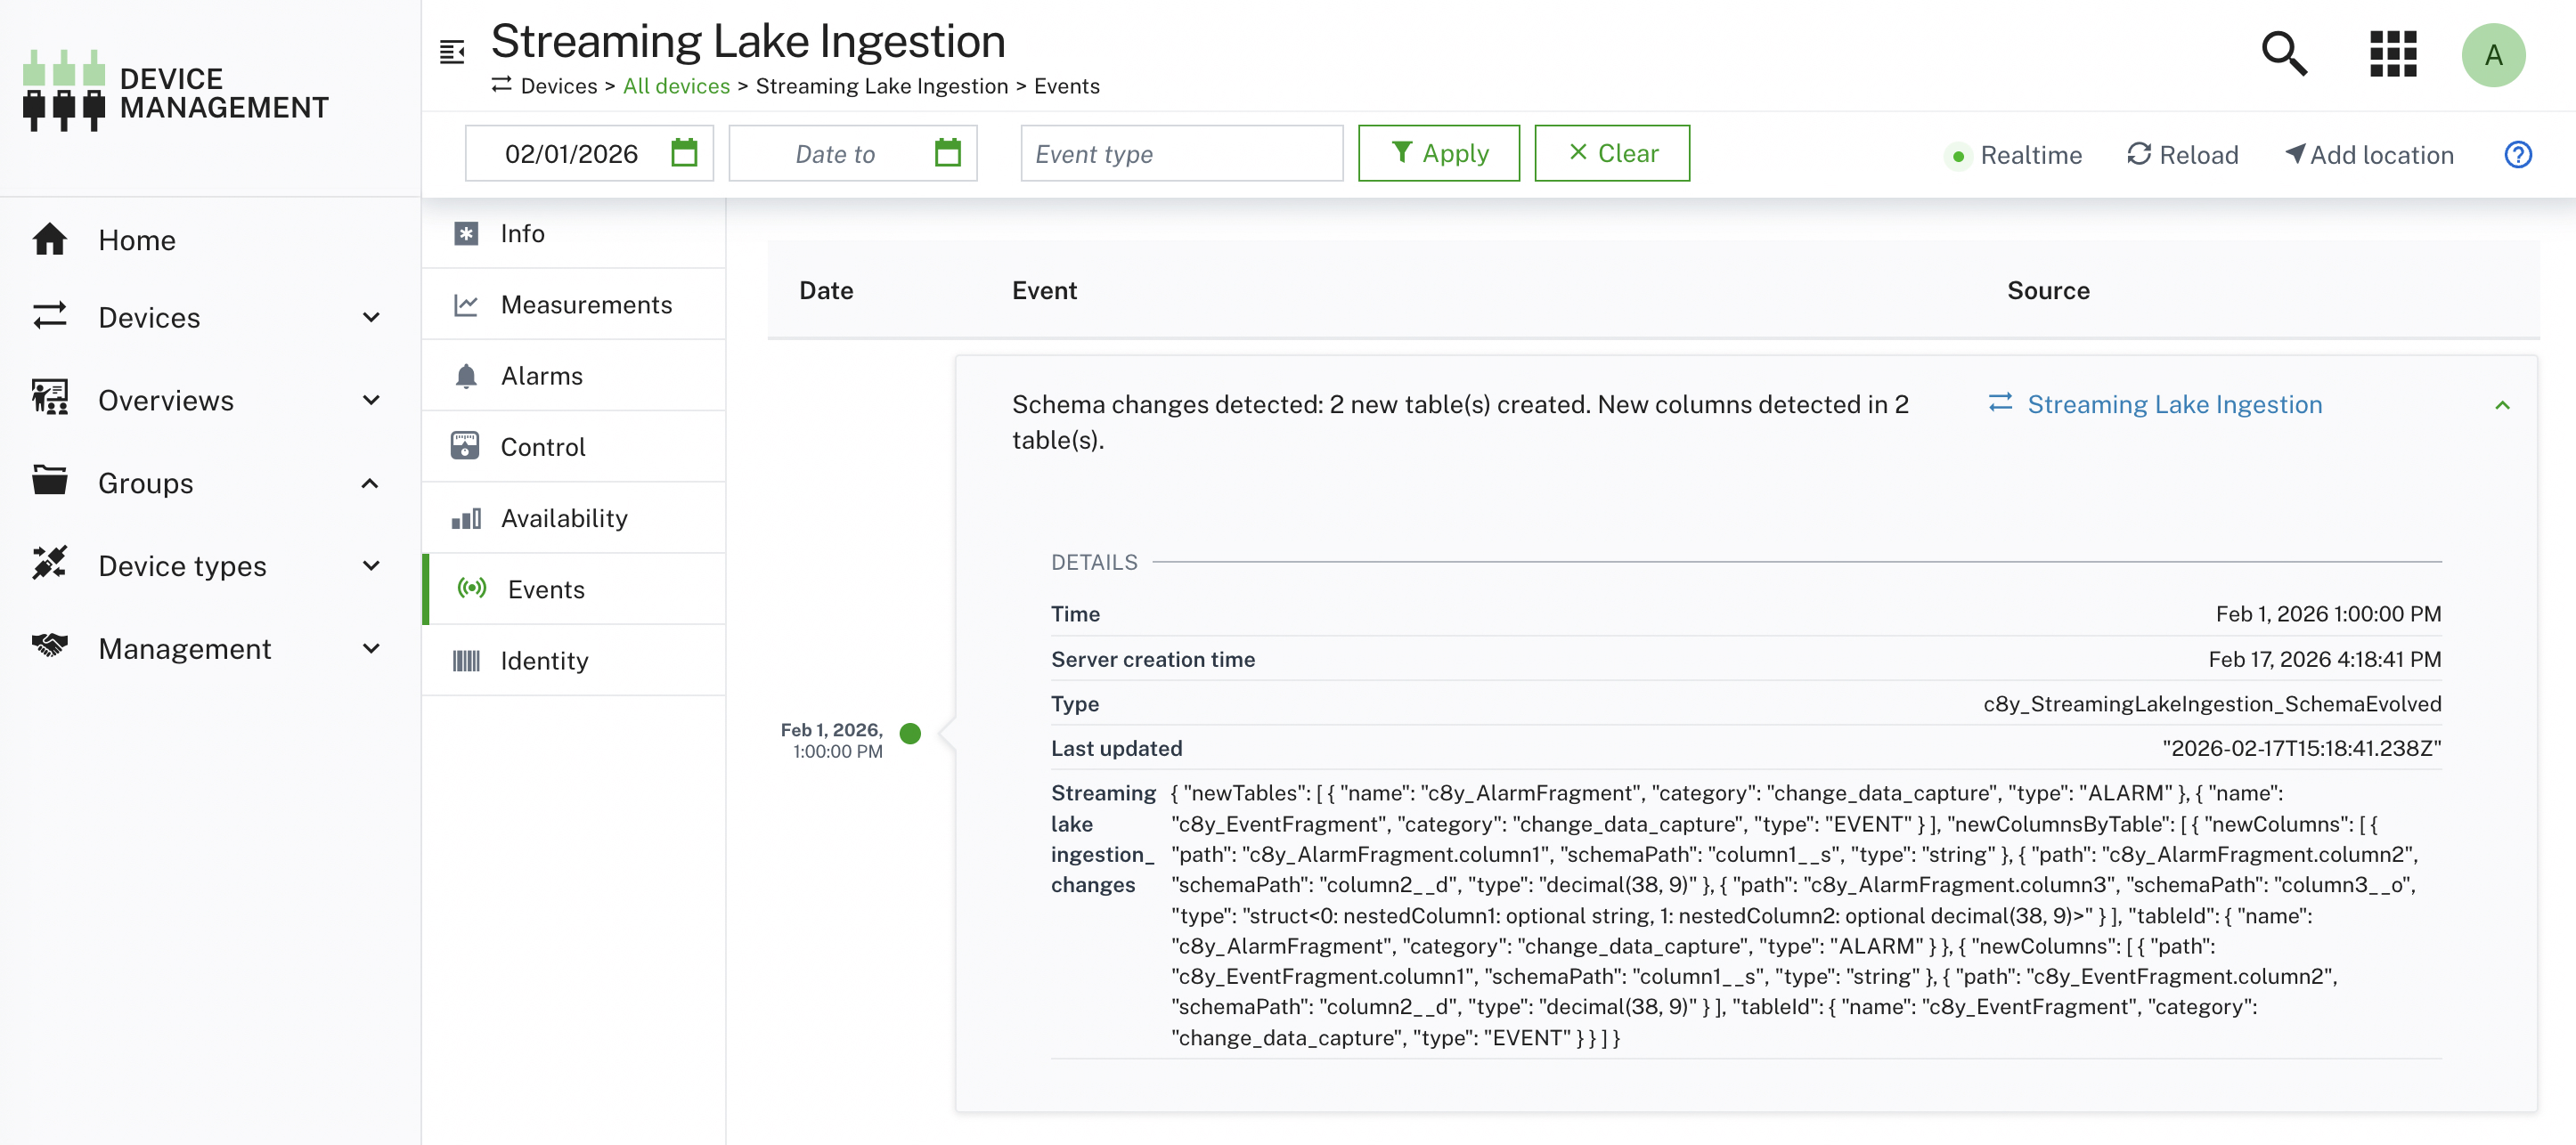The width and height of the screenshot is (2576, 1145).
Task: Open the Measurements tab
Action: (574, 305)
